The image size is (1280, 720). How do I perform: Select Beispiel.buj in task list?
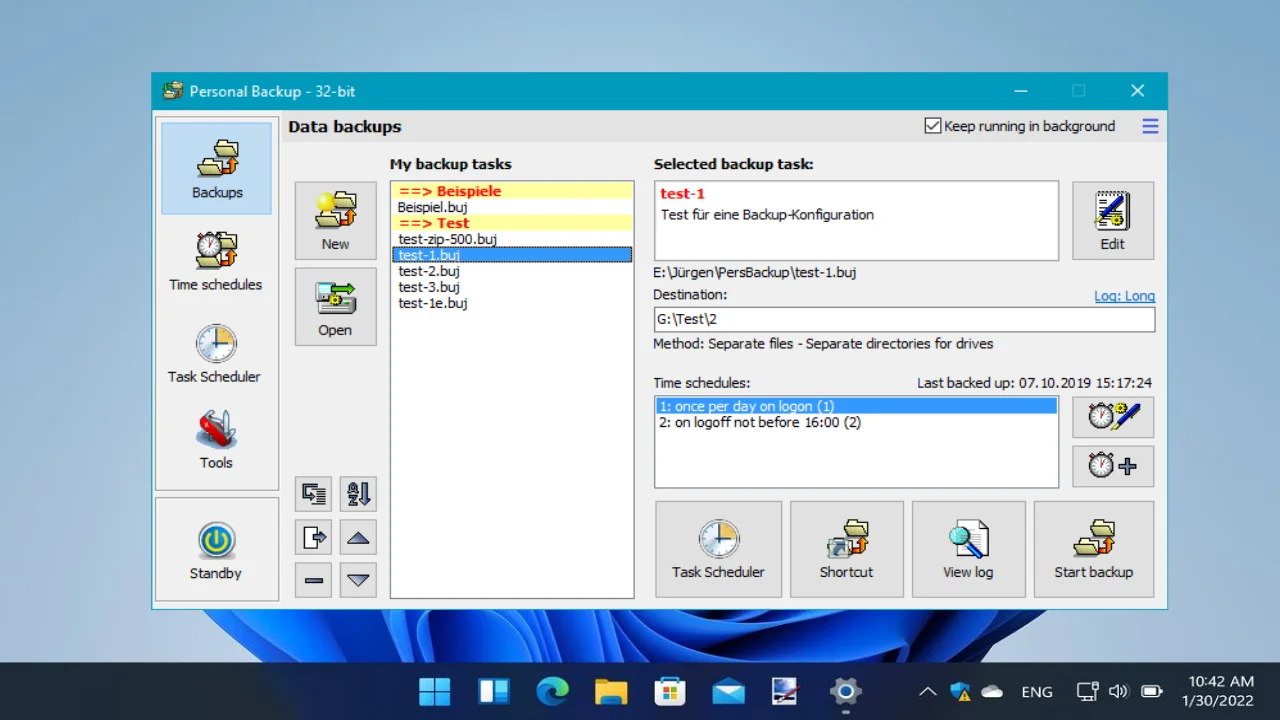tap(512, 207)
